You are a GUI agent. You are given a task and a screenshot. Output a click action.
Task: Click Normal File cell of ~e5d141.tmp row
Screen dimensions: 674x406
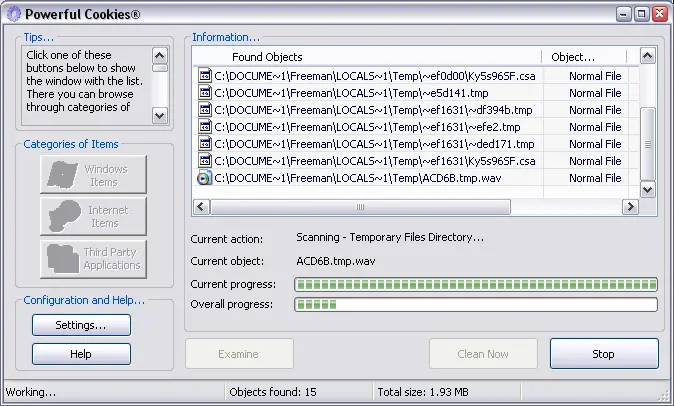click(595, 93)
